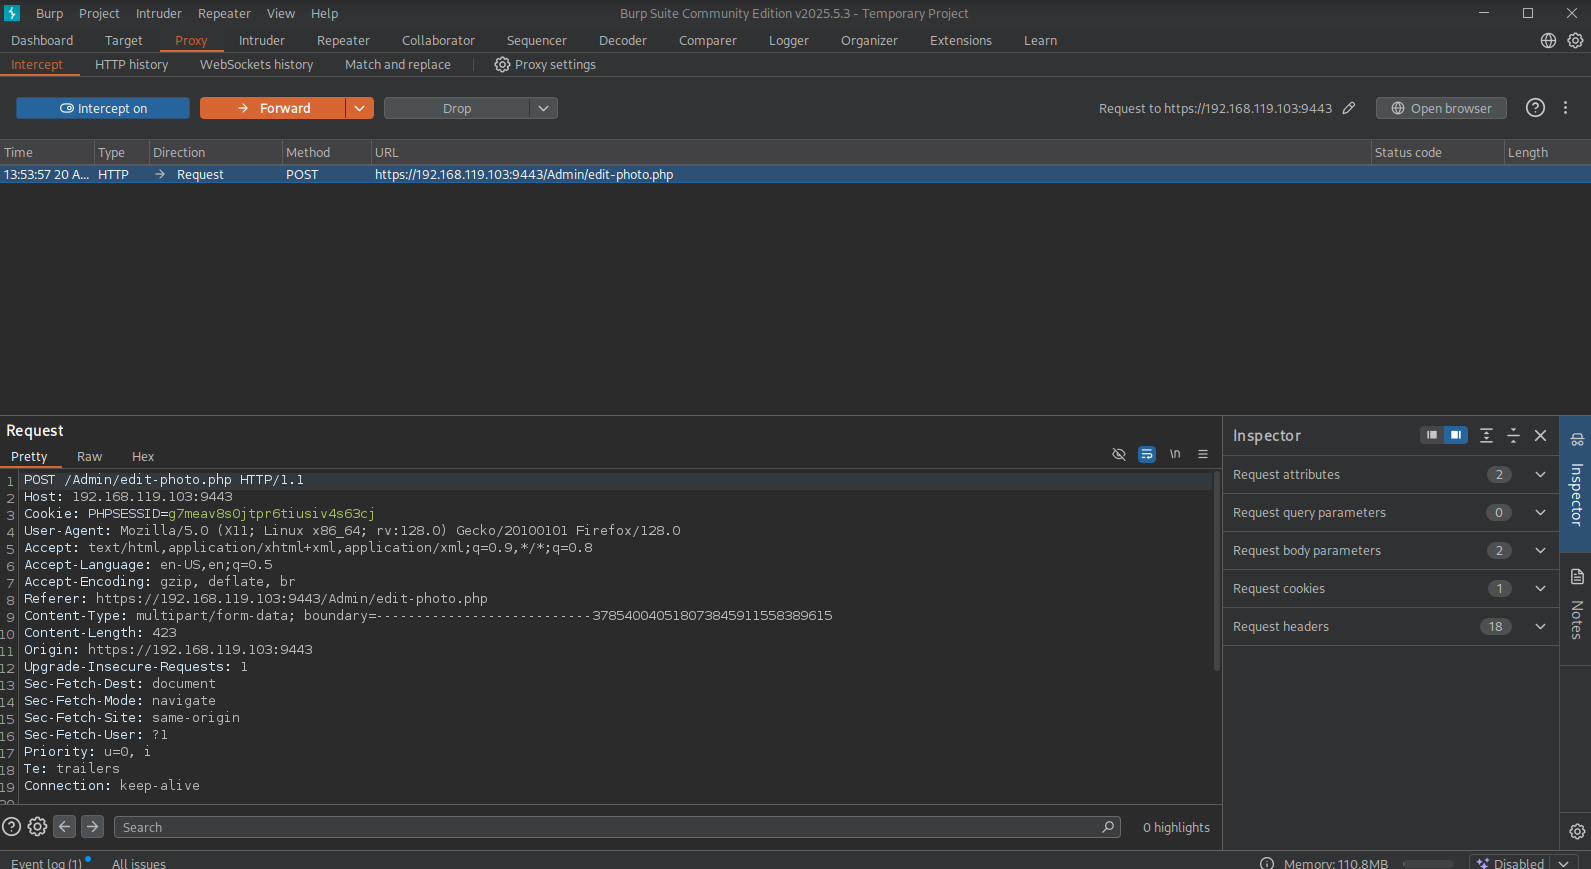The image size is (1591, 869).
Task: Click the Open browser button
Action: 1440,108
